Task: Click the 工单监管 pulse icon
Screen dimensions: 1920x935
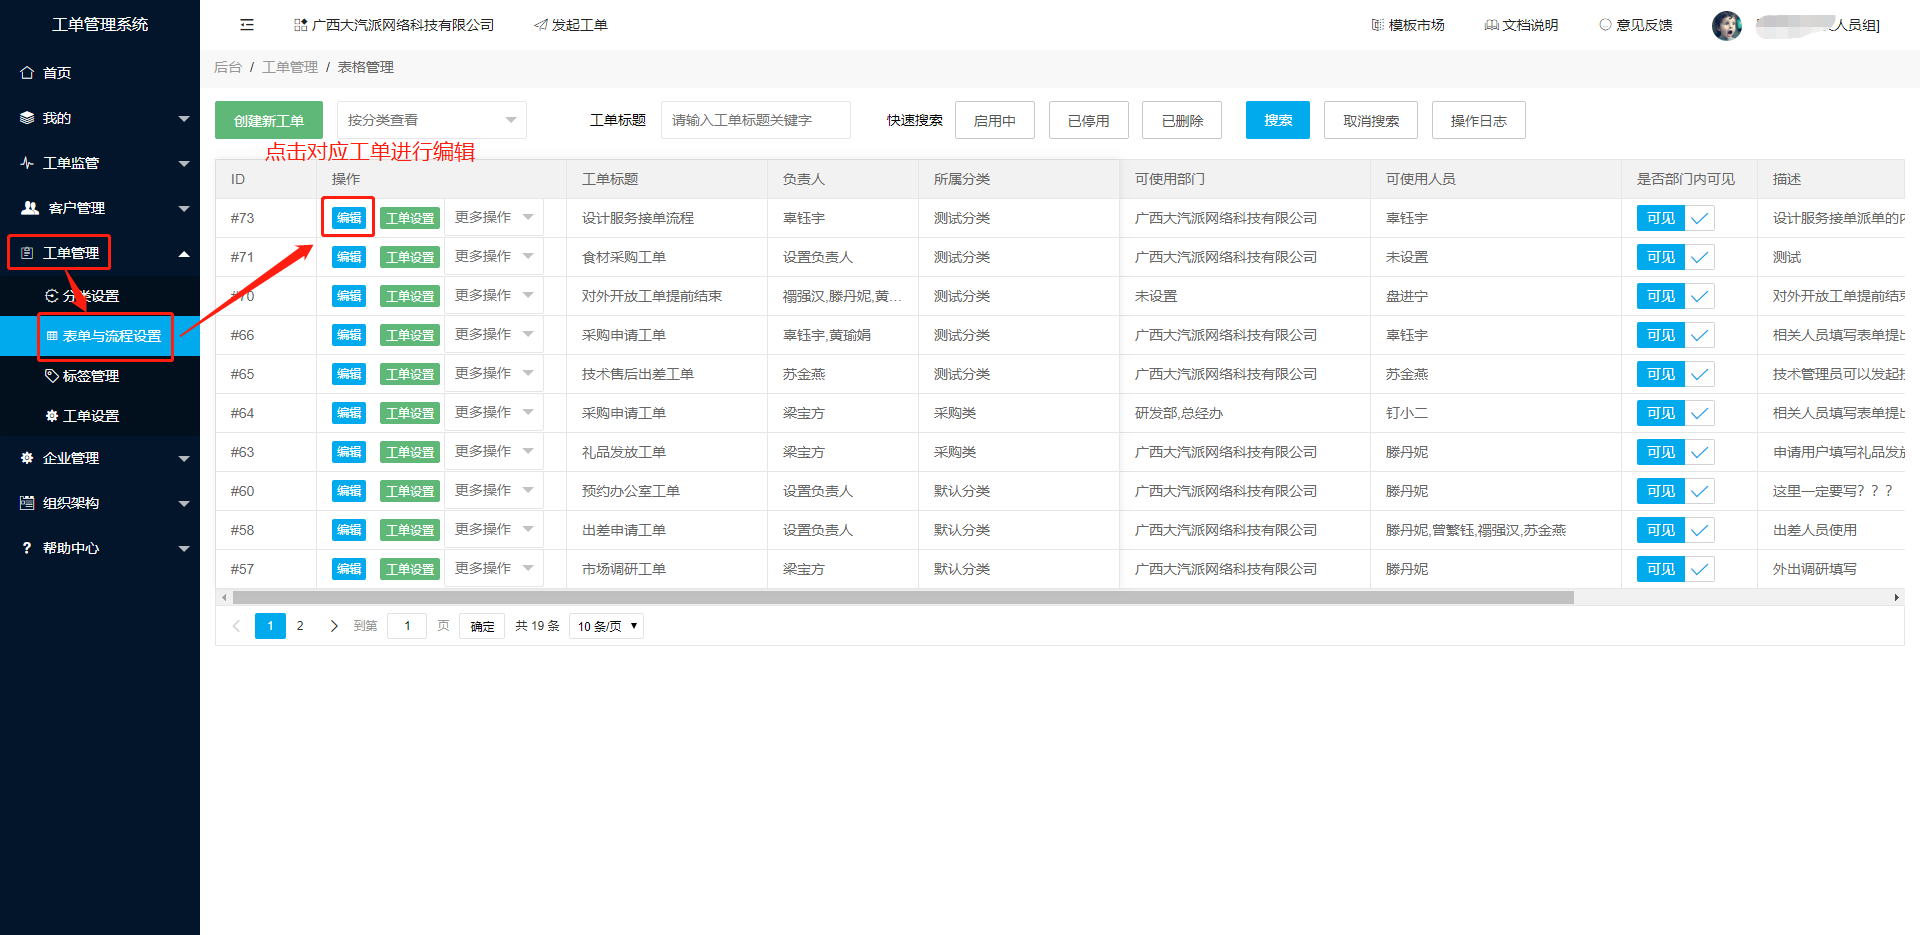Action: tap(27, 163)
